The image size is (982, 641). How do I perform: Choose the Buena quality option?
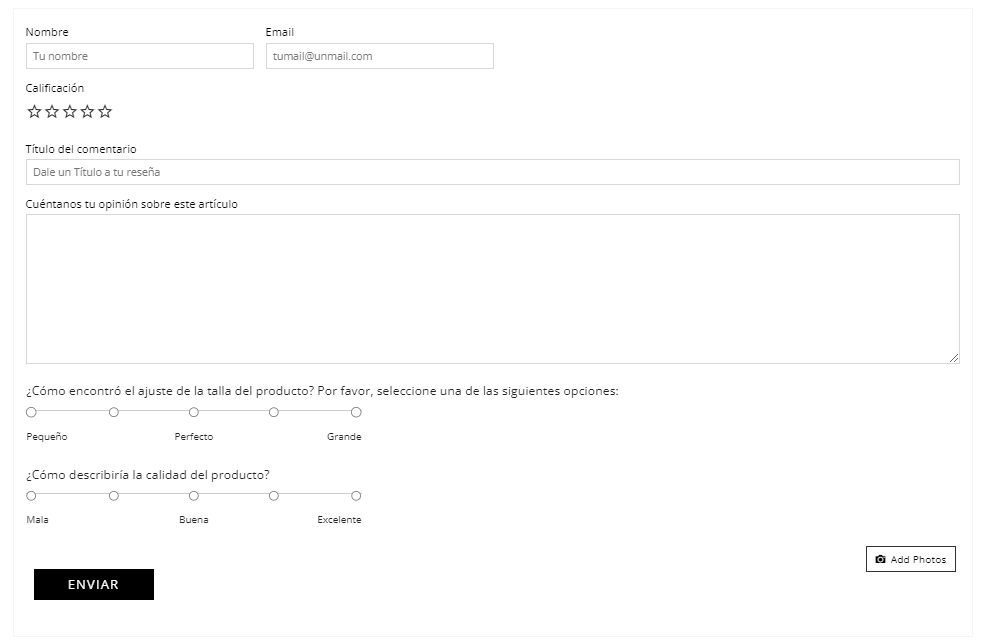click(x=194, y=496)
